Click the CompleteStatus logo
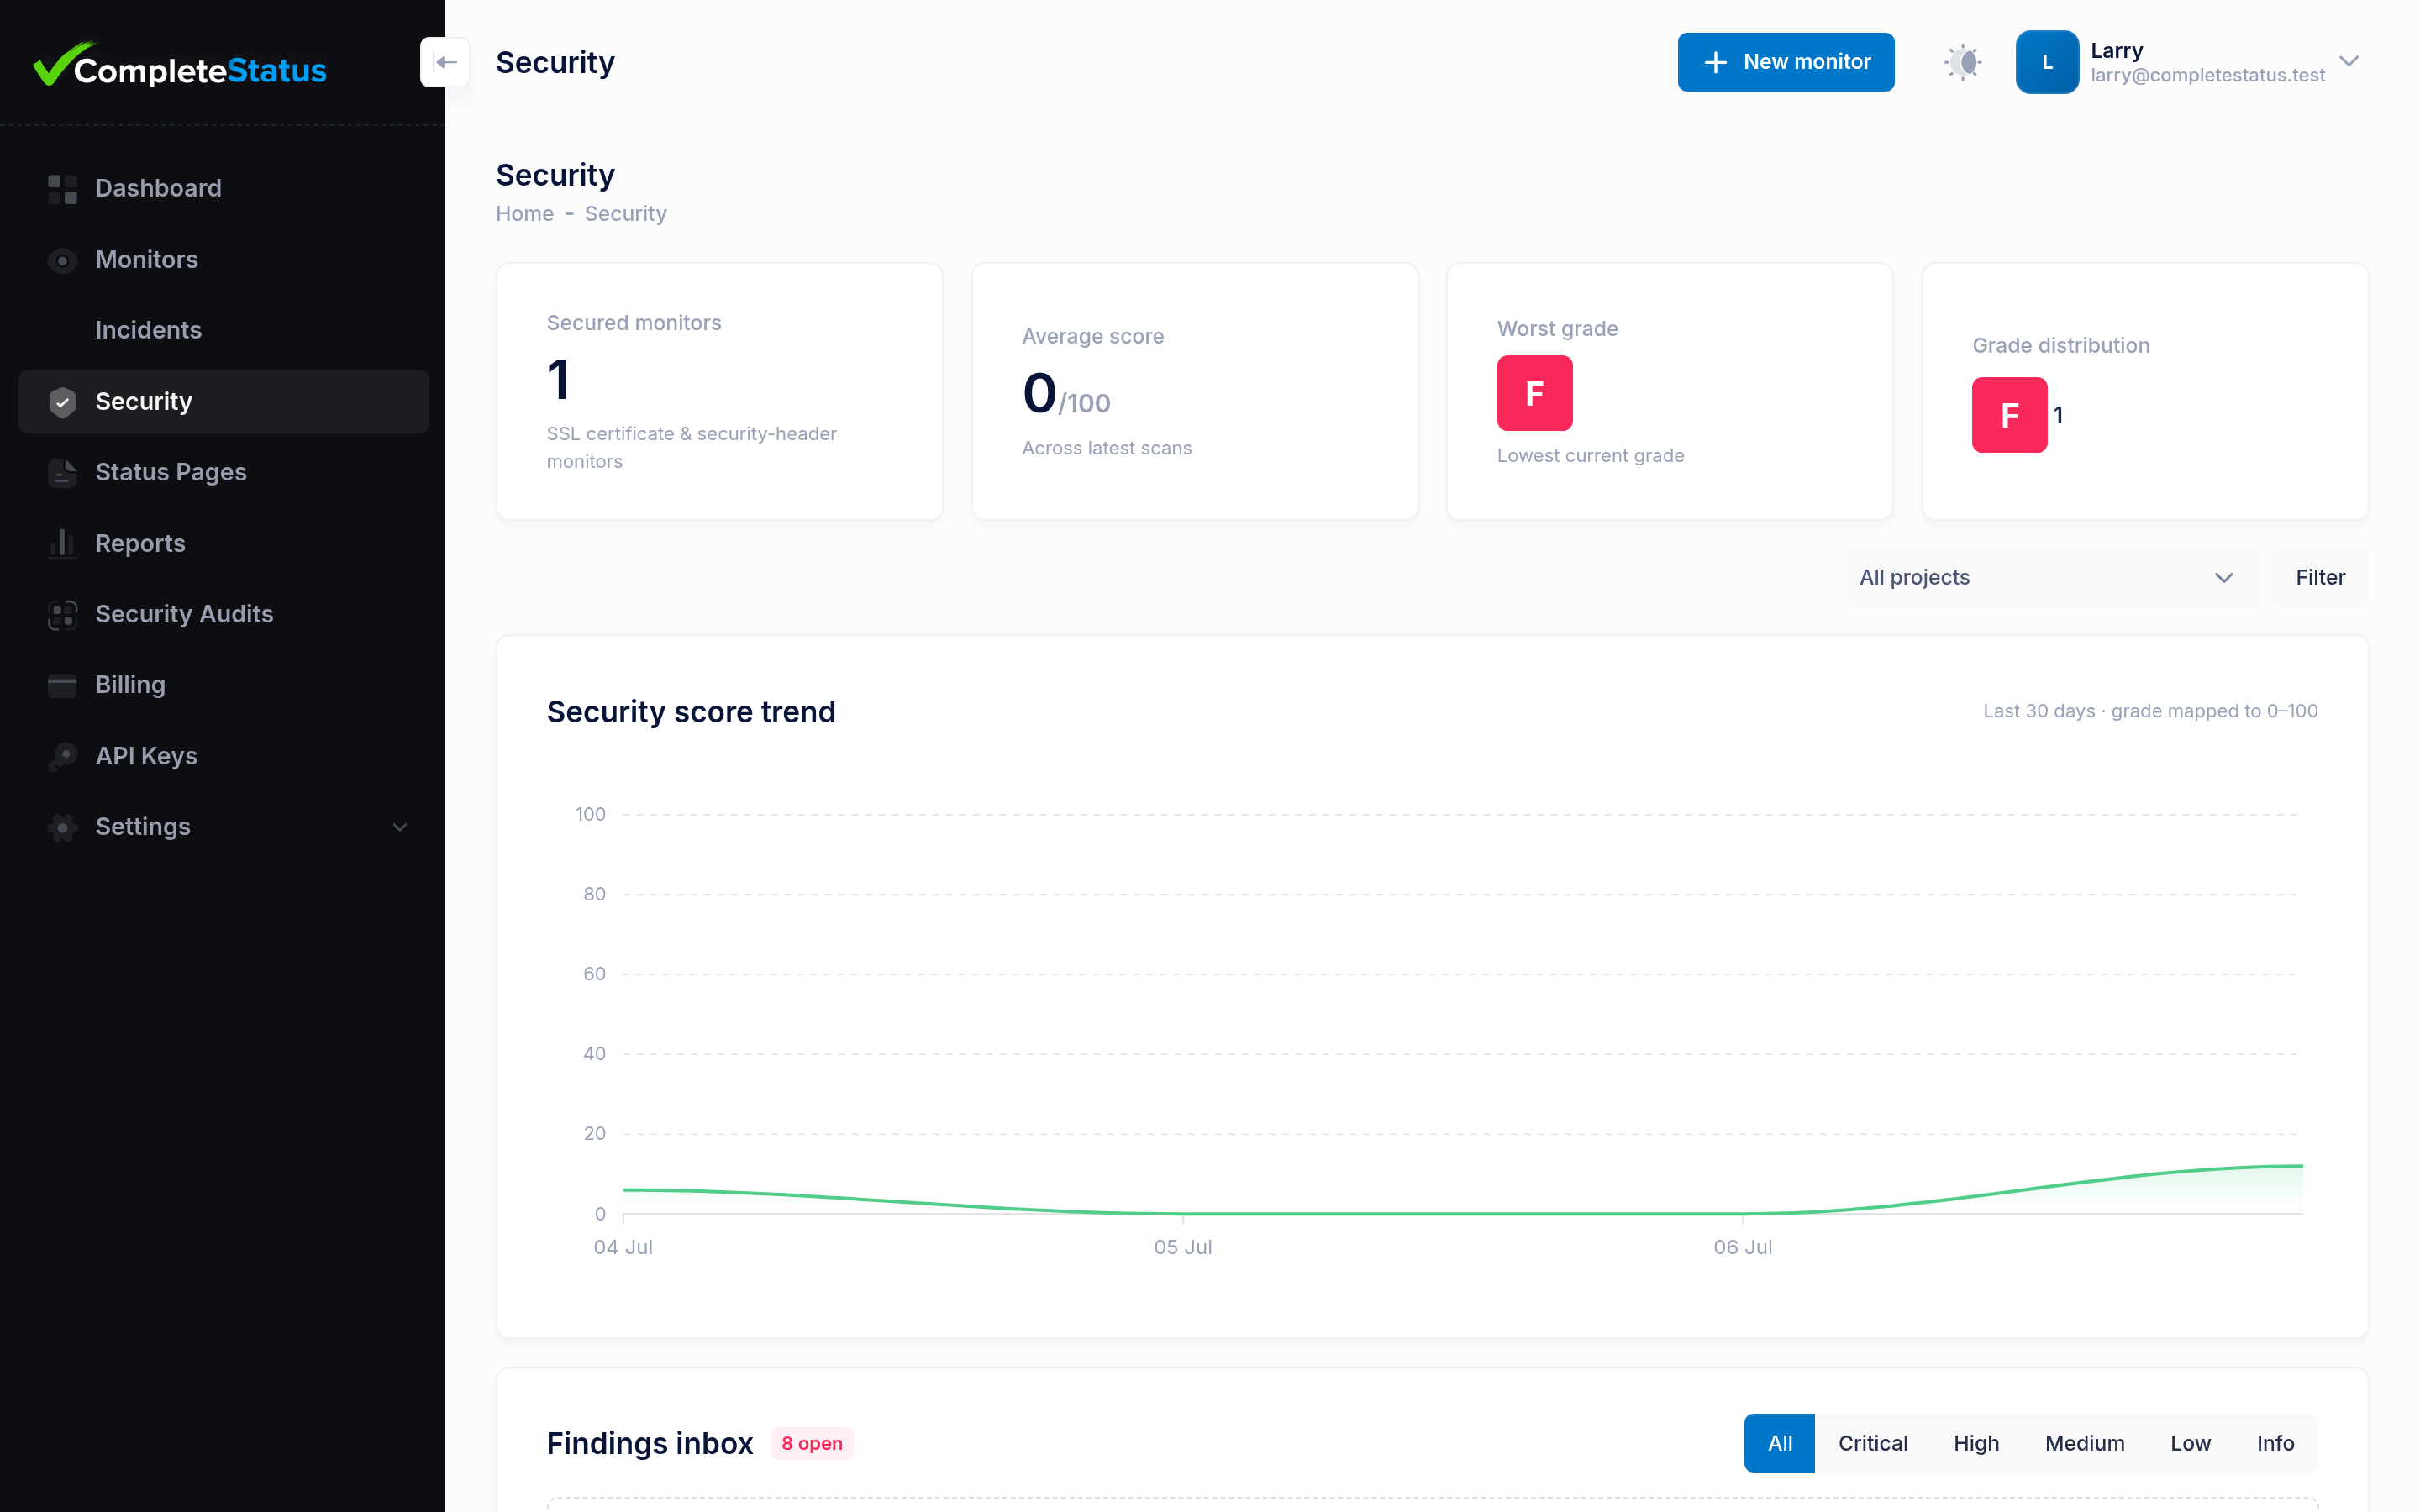Viewport: 2420px width, 1512px height. click(x=180, y=65)
